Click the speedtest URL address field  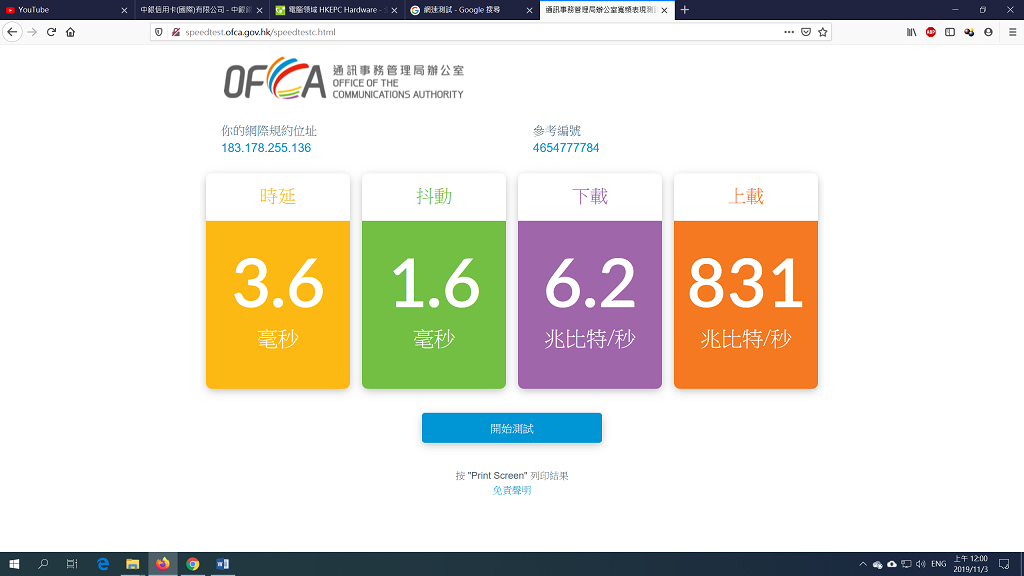tap(450, 32)
